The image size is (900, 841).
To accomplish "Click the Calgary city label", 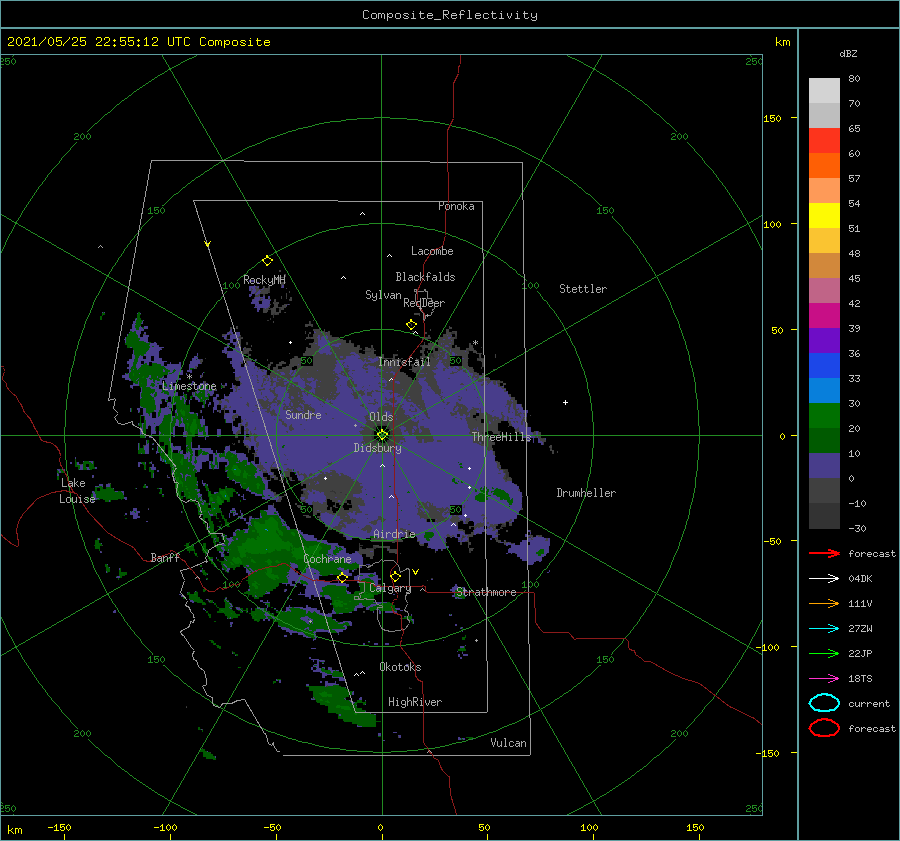I will pyautogui.click(x=390, y=588).
